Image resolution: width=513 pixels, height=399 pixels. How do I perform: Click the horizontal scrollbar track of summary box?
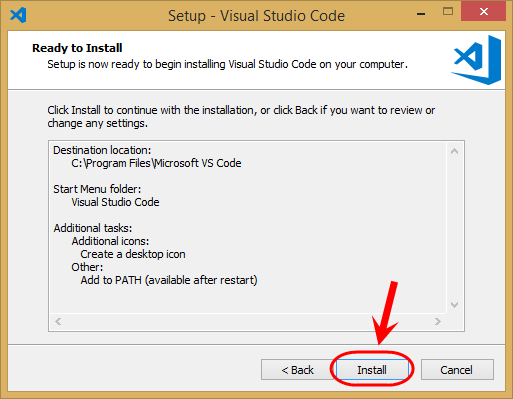(x=248, y=321)
